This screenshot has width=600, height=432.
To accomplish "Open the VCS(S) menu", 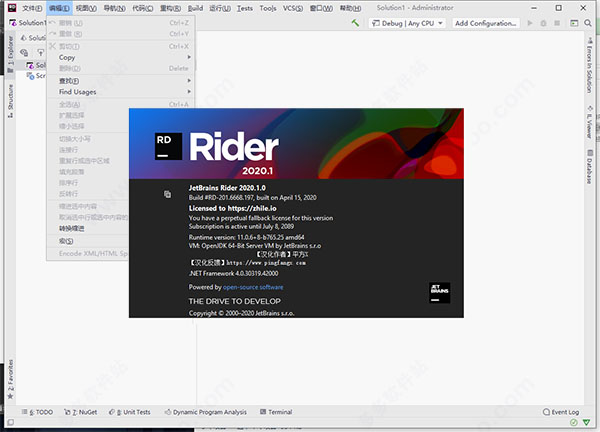I will click(x=293, y=8).
